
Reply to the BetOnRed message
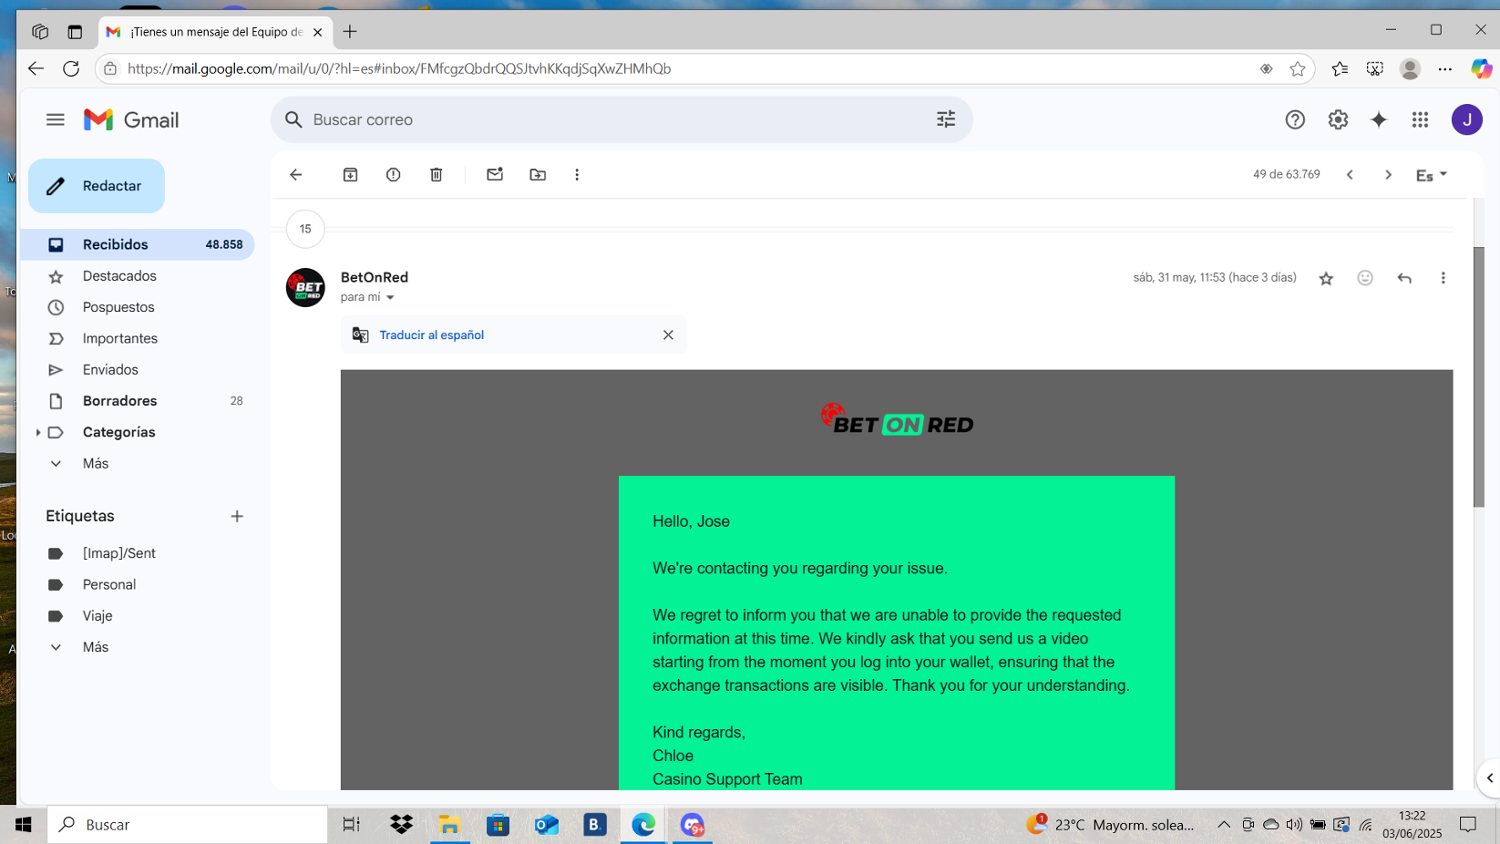(x=1404, y=278)
